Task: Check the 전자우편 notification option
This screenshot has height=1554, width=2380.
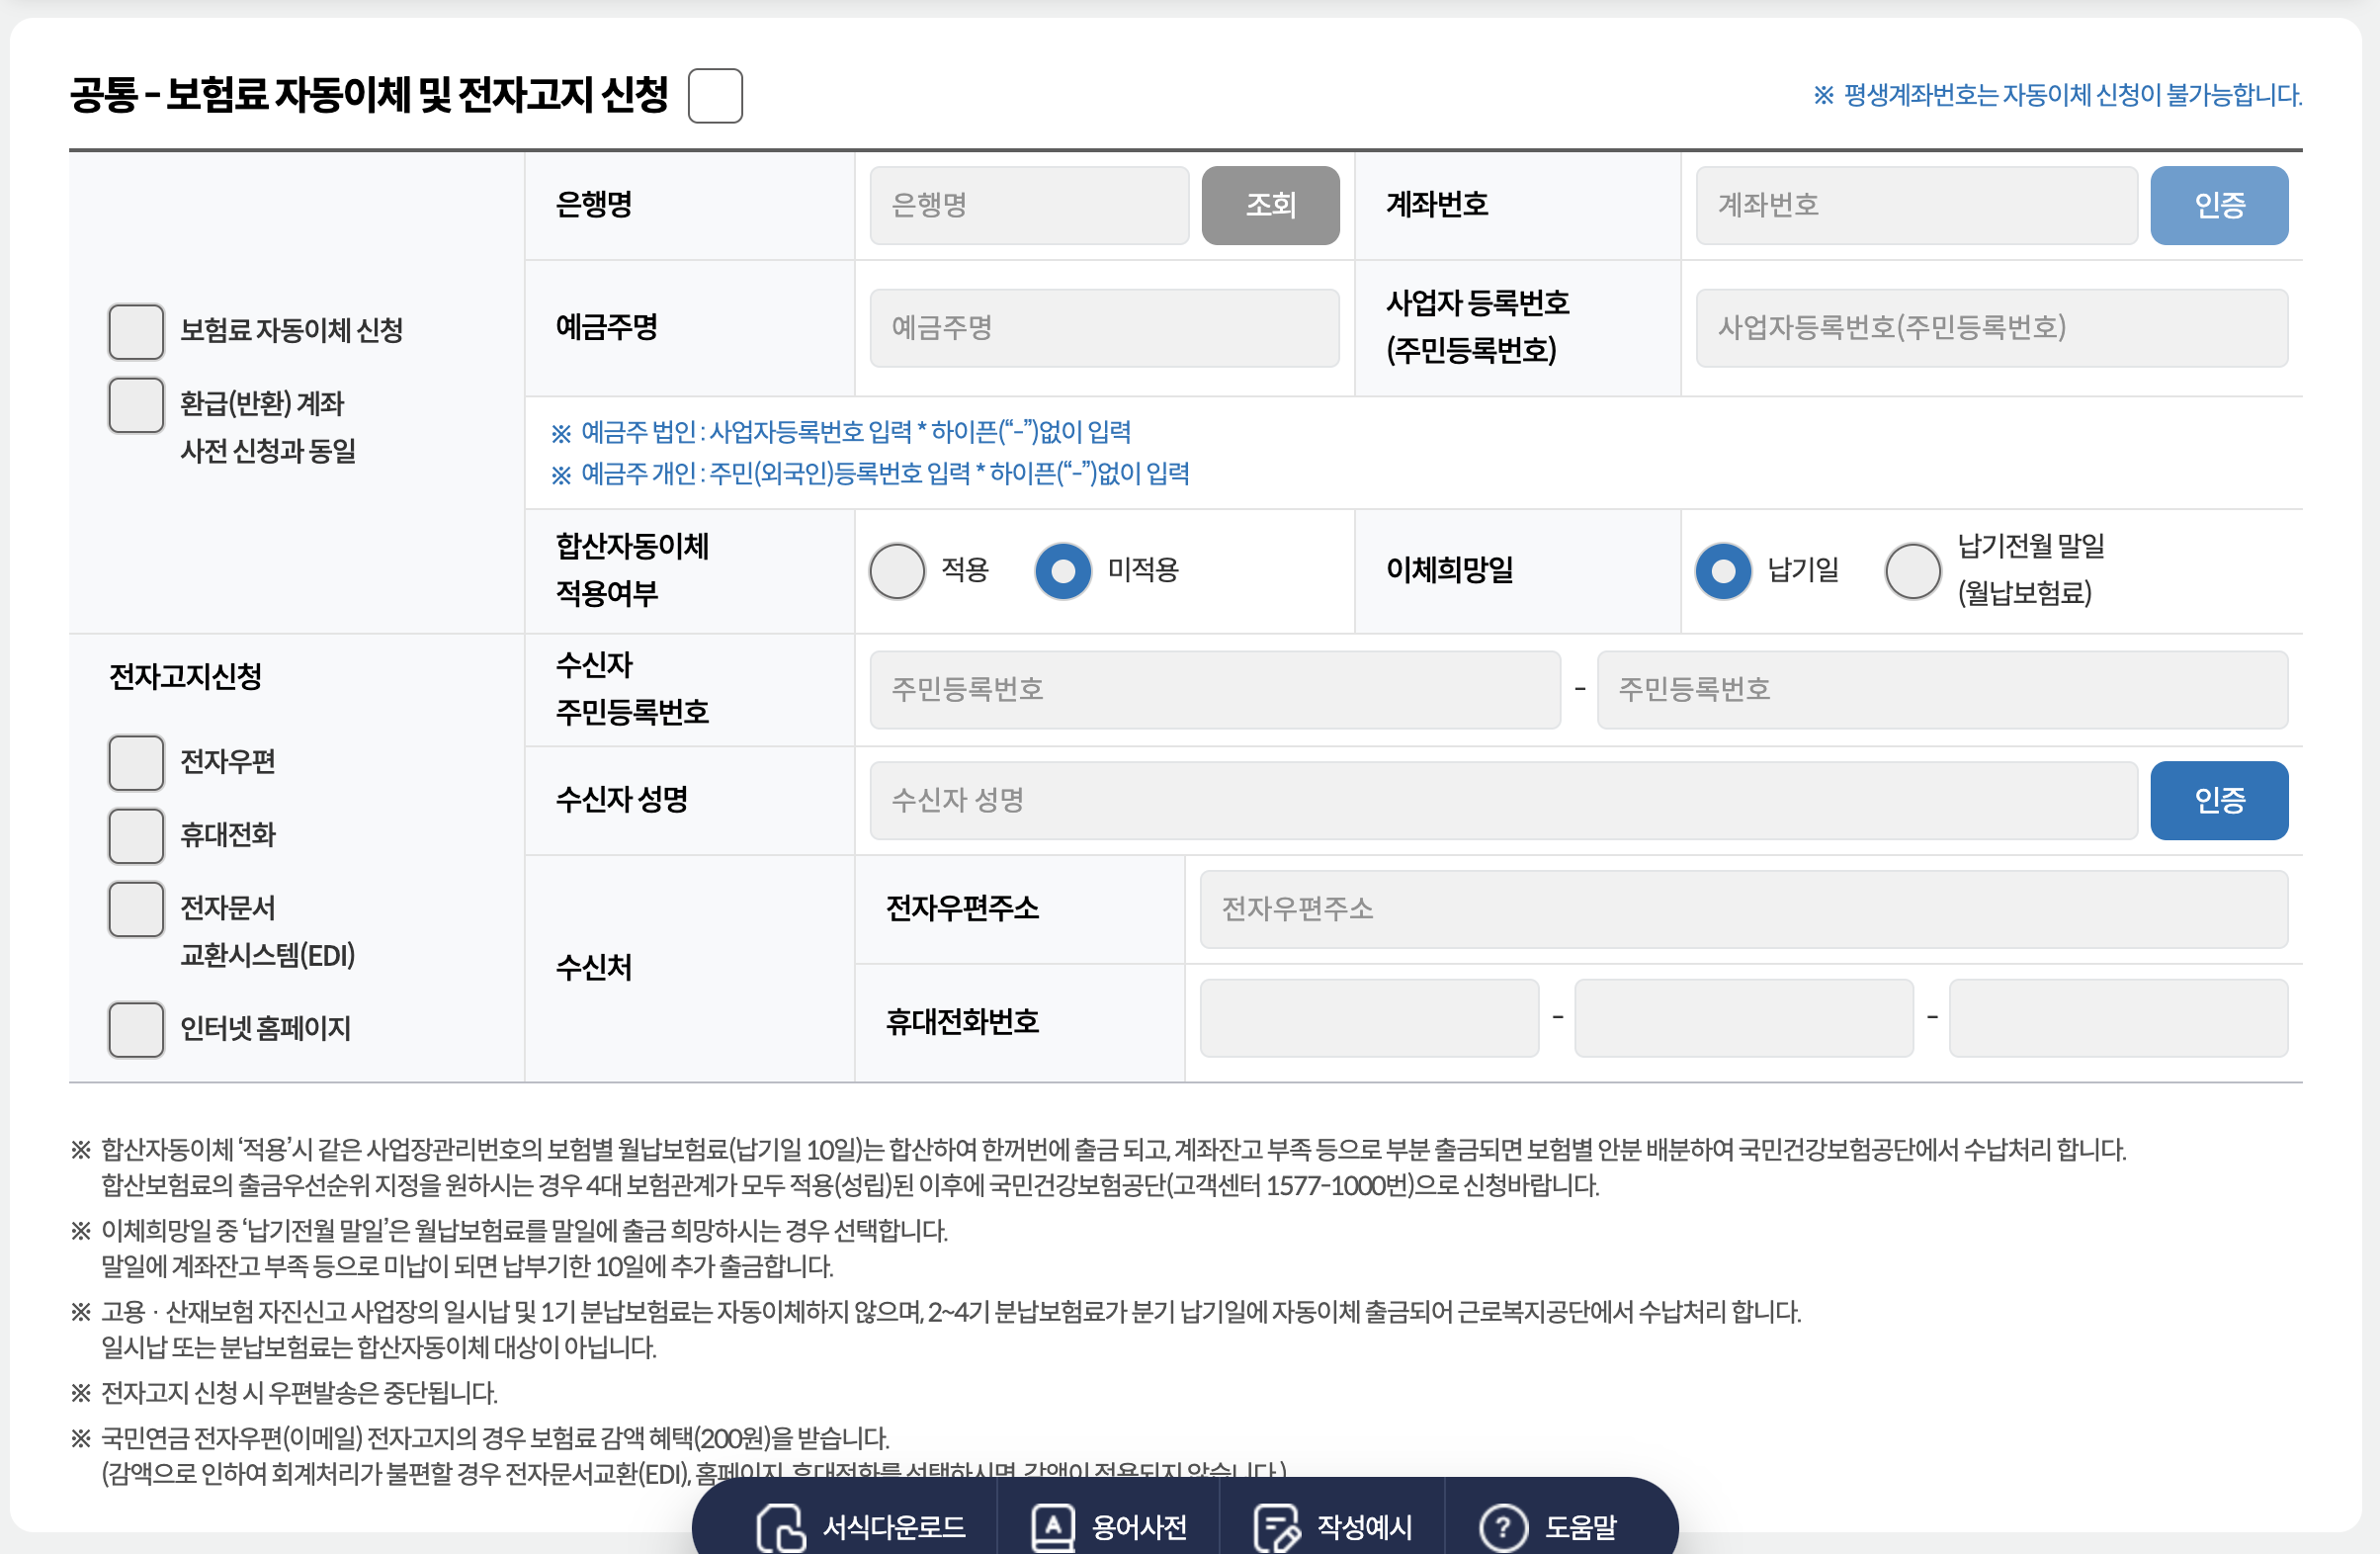Action: click(136, 763)
